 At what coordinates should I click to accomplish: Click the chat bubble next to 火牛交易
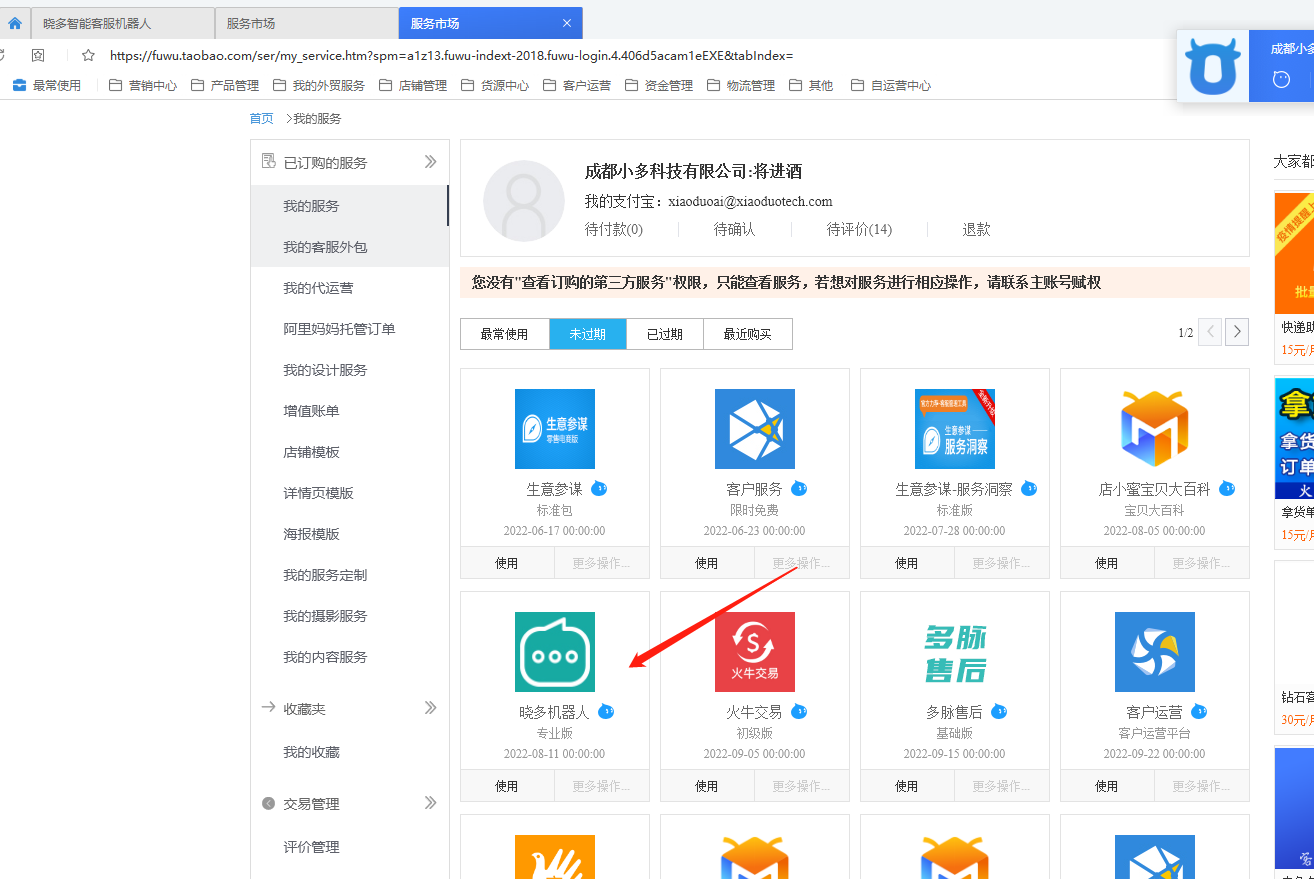(799, 711)
